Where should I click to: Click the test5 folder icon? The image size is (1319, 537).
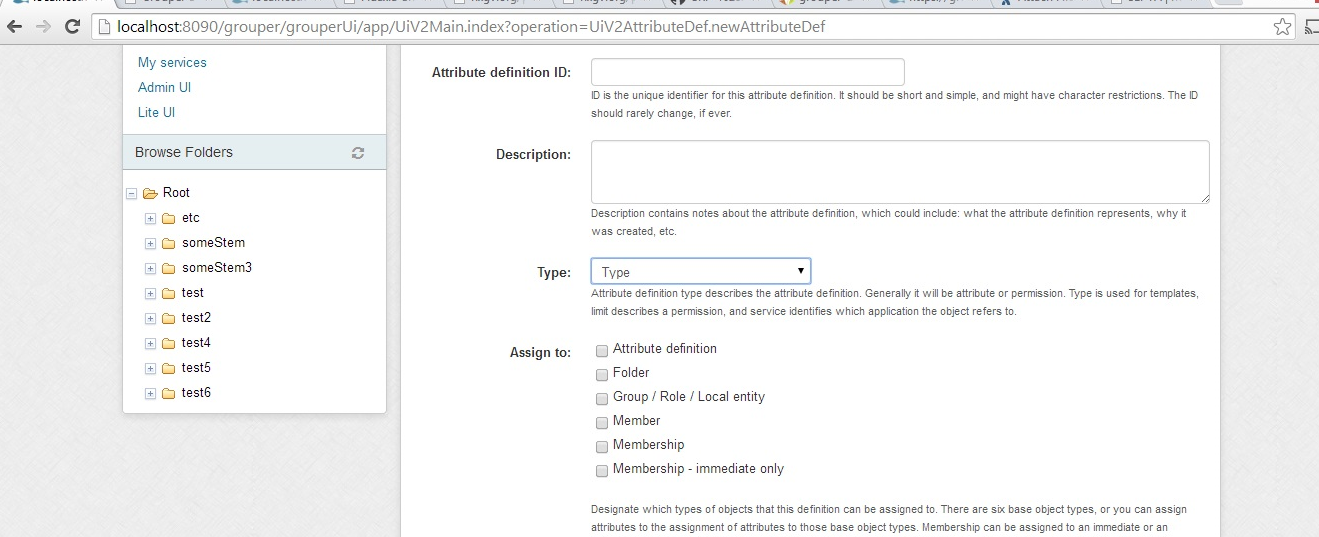[168, 368]
